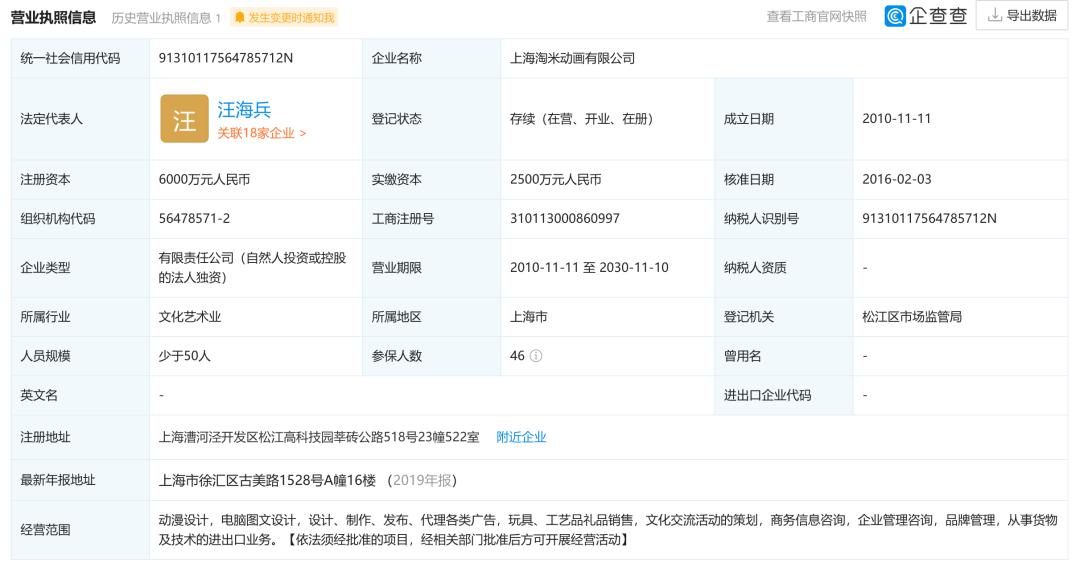Click region value 上海市

pyautogui.click(x=529, y=317)
